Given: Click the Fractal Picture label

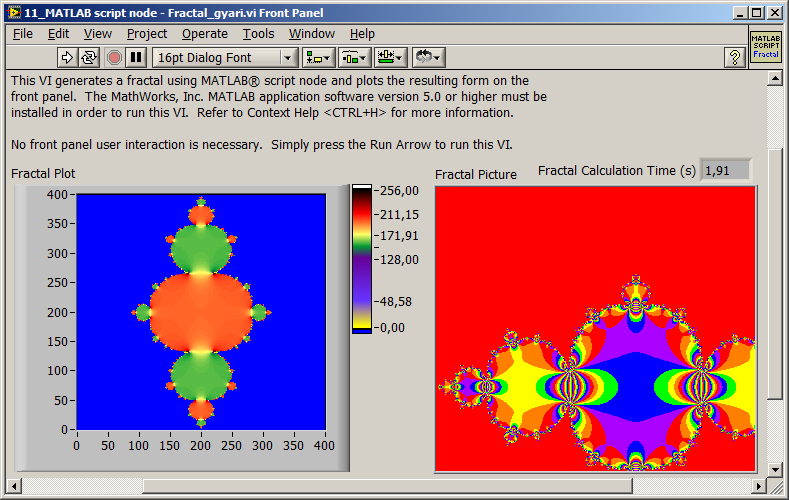Looking at the screenshot, I should click(476, 175).
